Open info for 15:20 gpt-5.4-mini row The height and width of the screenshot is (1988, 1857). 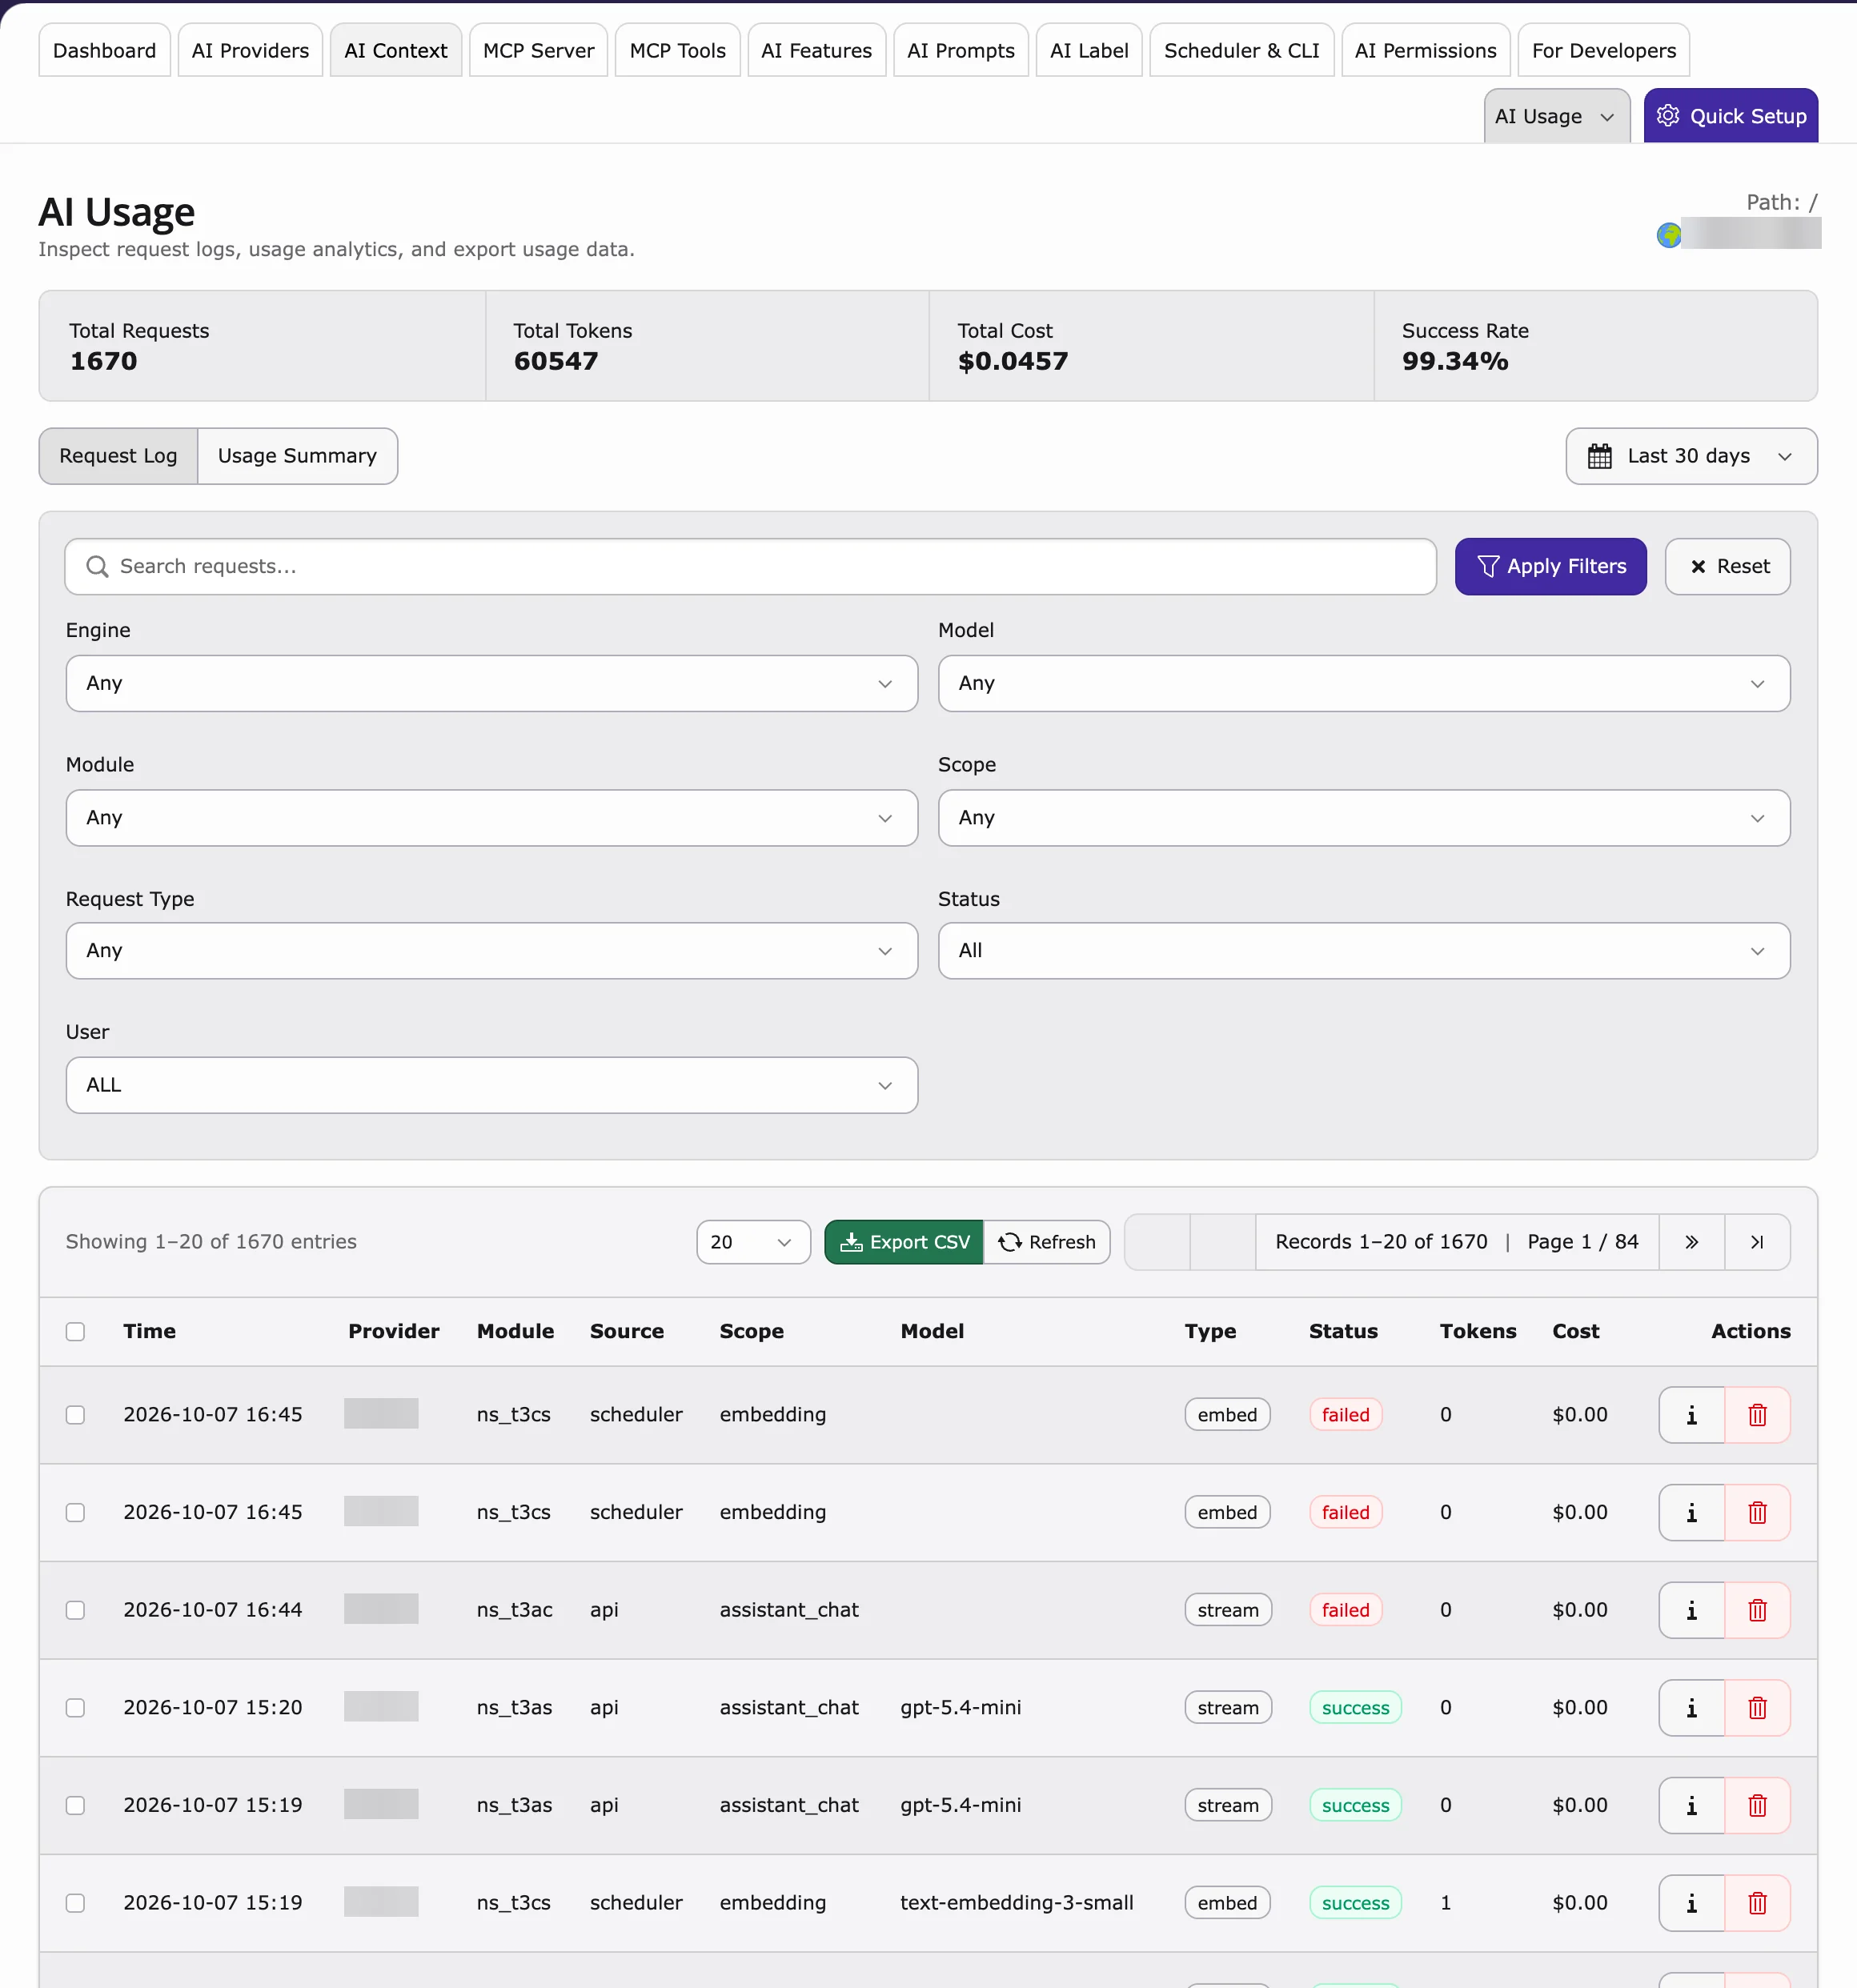coord(1691,1707)
